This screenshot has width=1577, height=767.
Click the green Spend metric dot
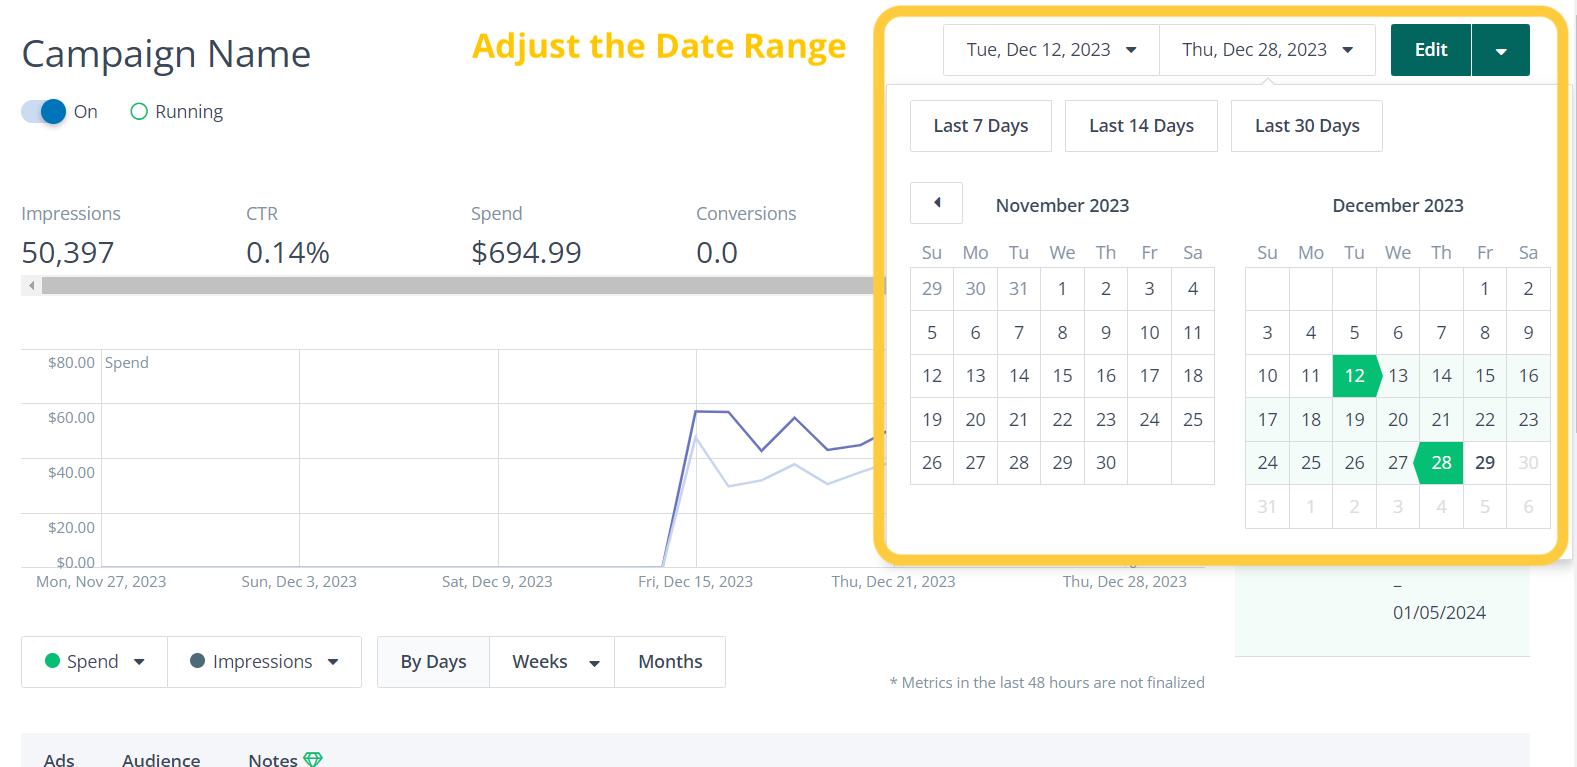(53, 661)
